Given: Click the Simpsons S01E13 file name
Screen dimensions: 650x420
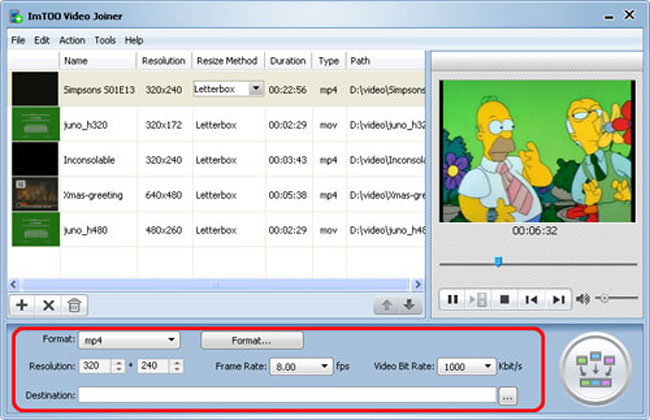Looking at the screenshot, I should (99, 90).
